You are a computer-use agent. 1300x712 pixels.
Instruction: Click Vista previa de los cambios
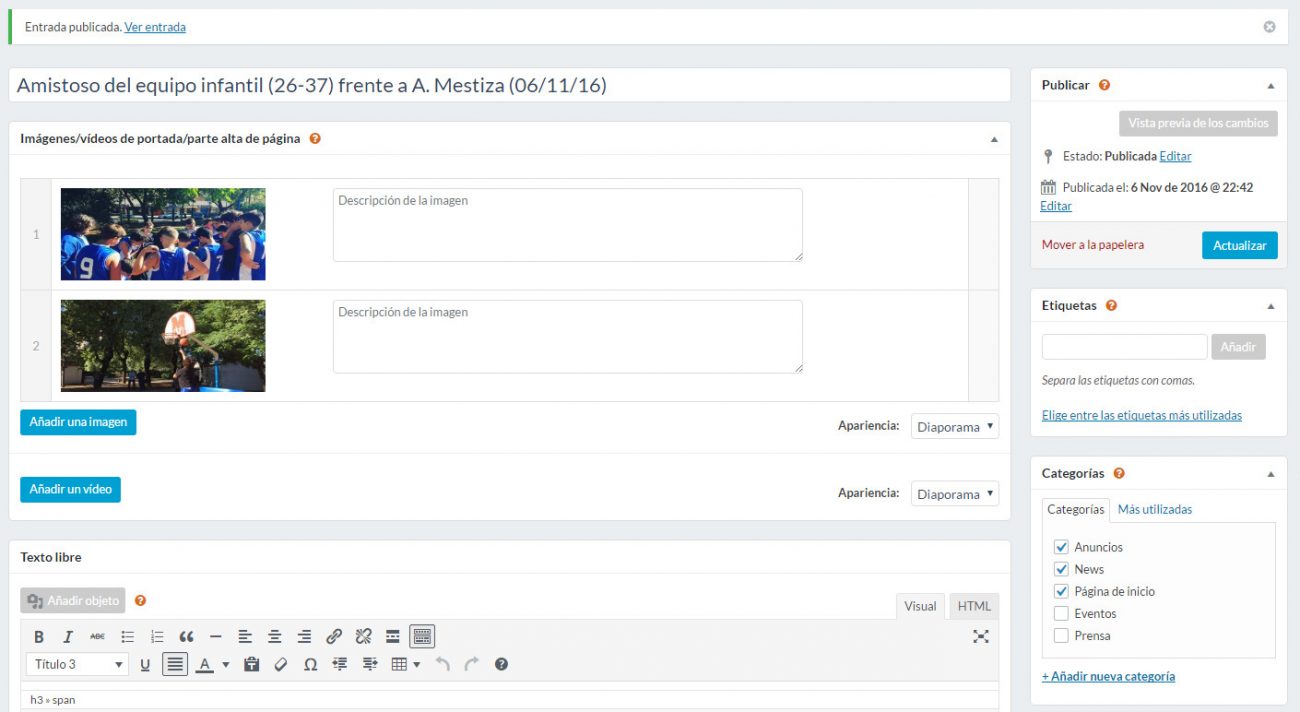click(1198, 123)
